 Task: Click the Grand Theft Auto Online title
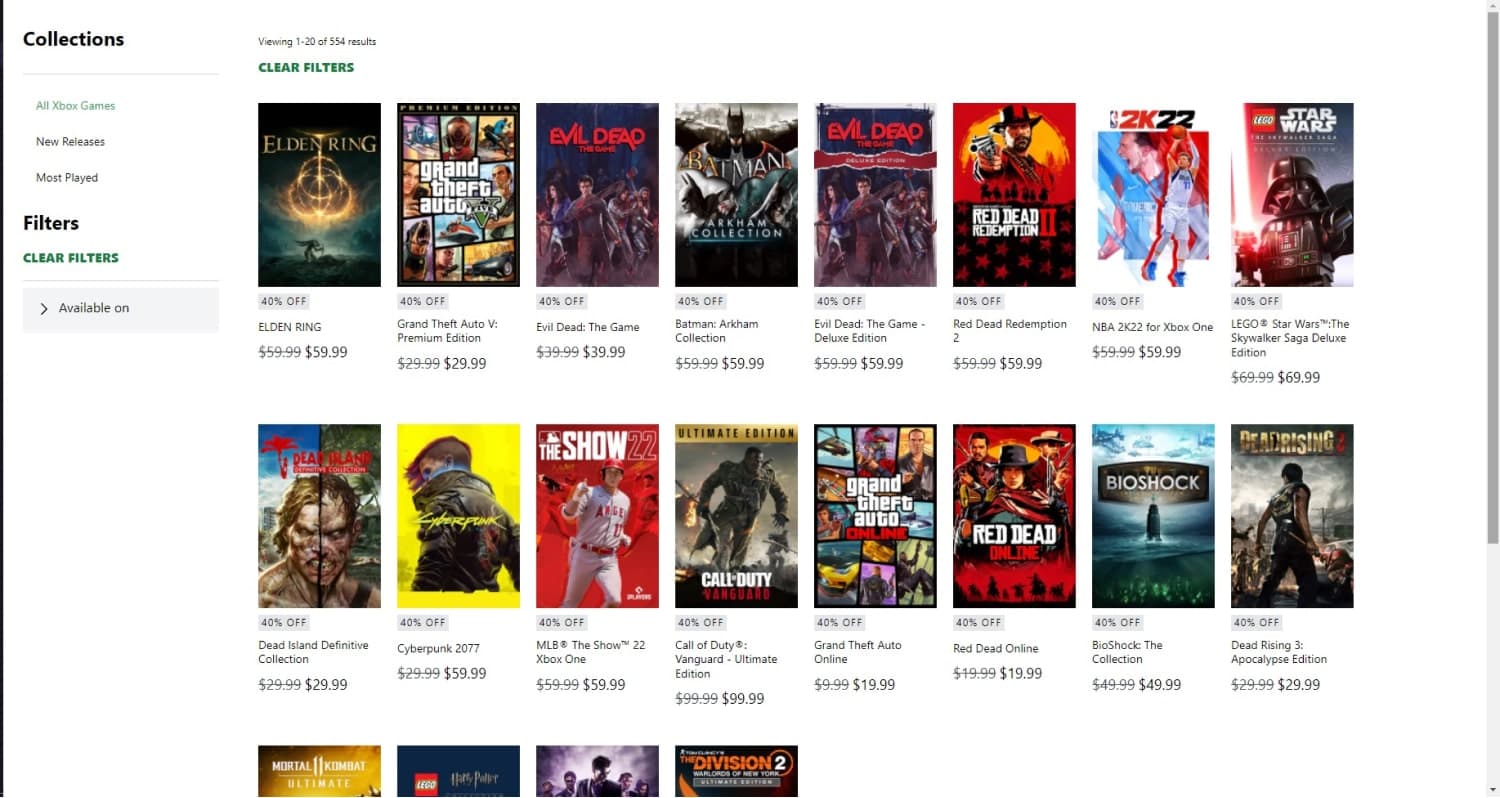tap(858, 652)
